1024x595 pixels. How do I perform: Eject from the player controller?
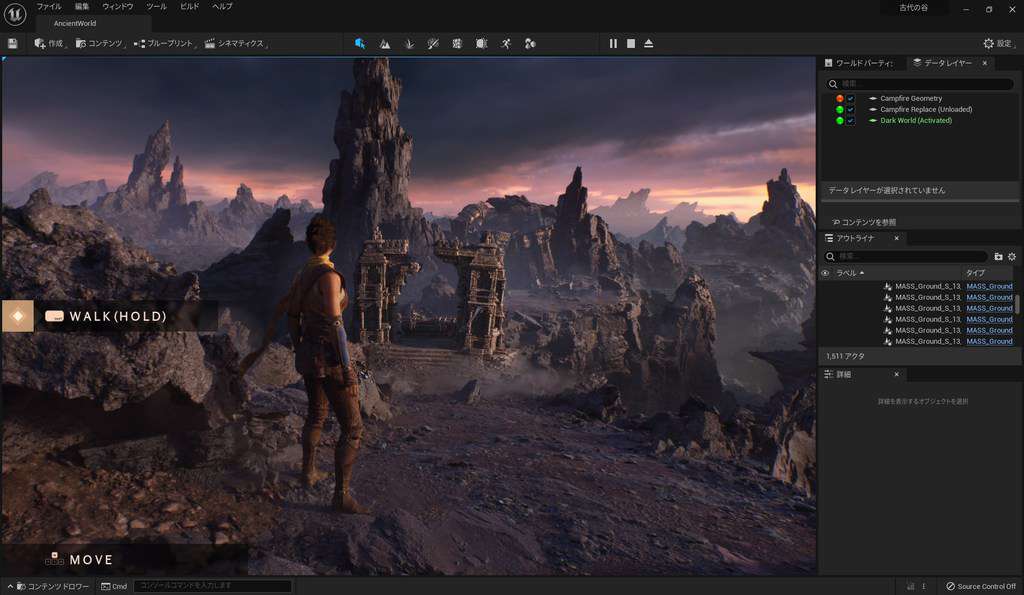tap(648, 44)
